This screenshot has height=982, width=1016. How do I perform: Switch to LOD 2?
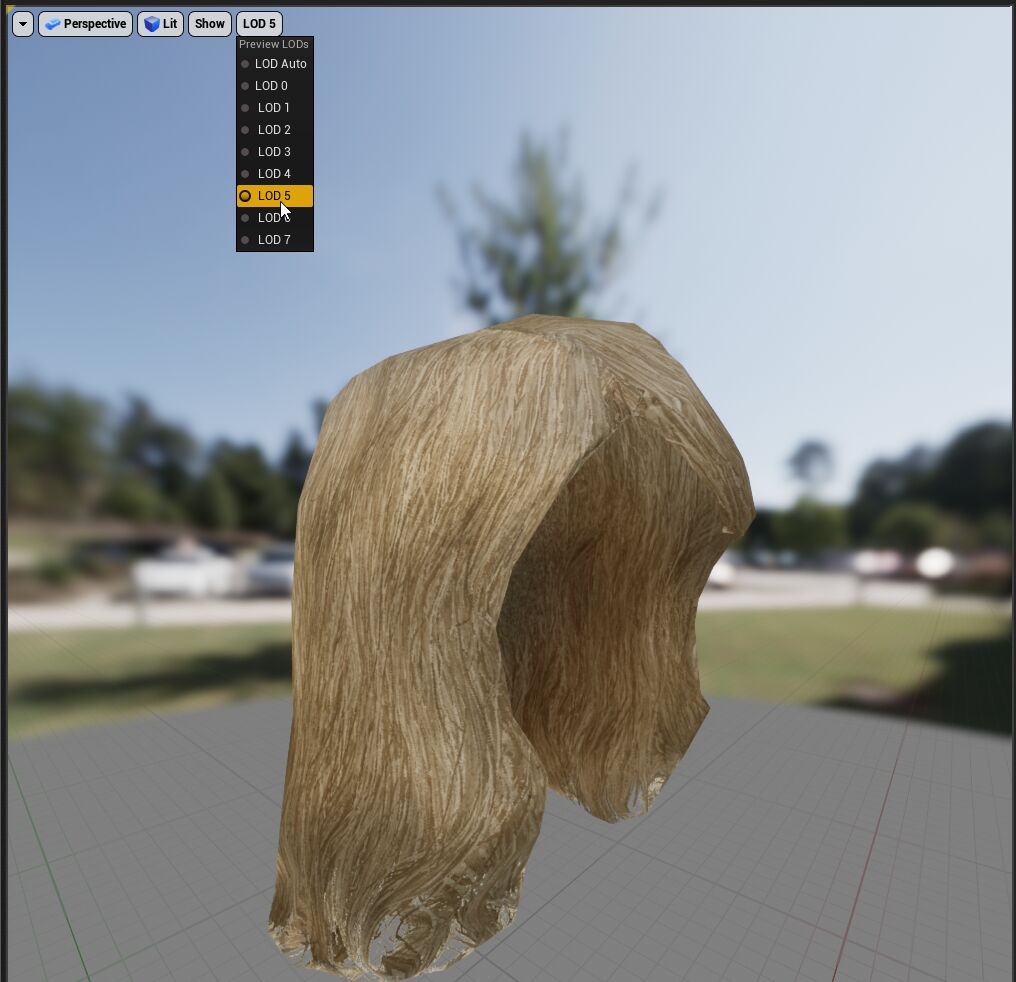[x=273, y=129]
